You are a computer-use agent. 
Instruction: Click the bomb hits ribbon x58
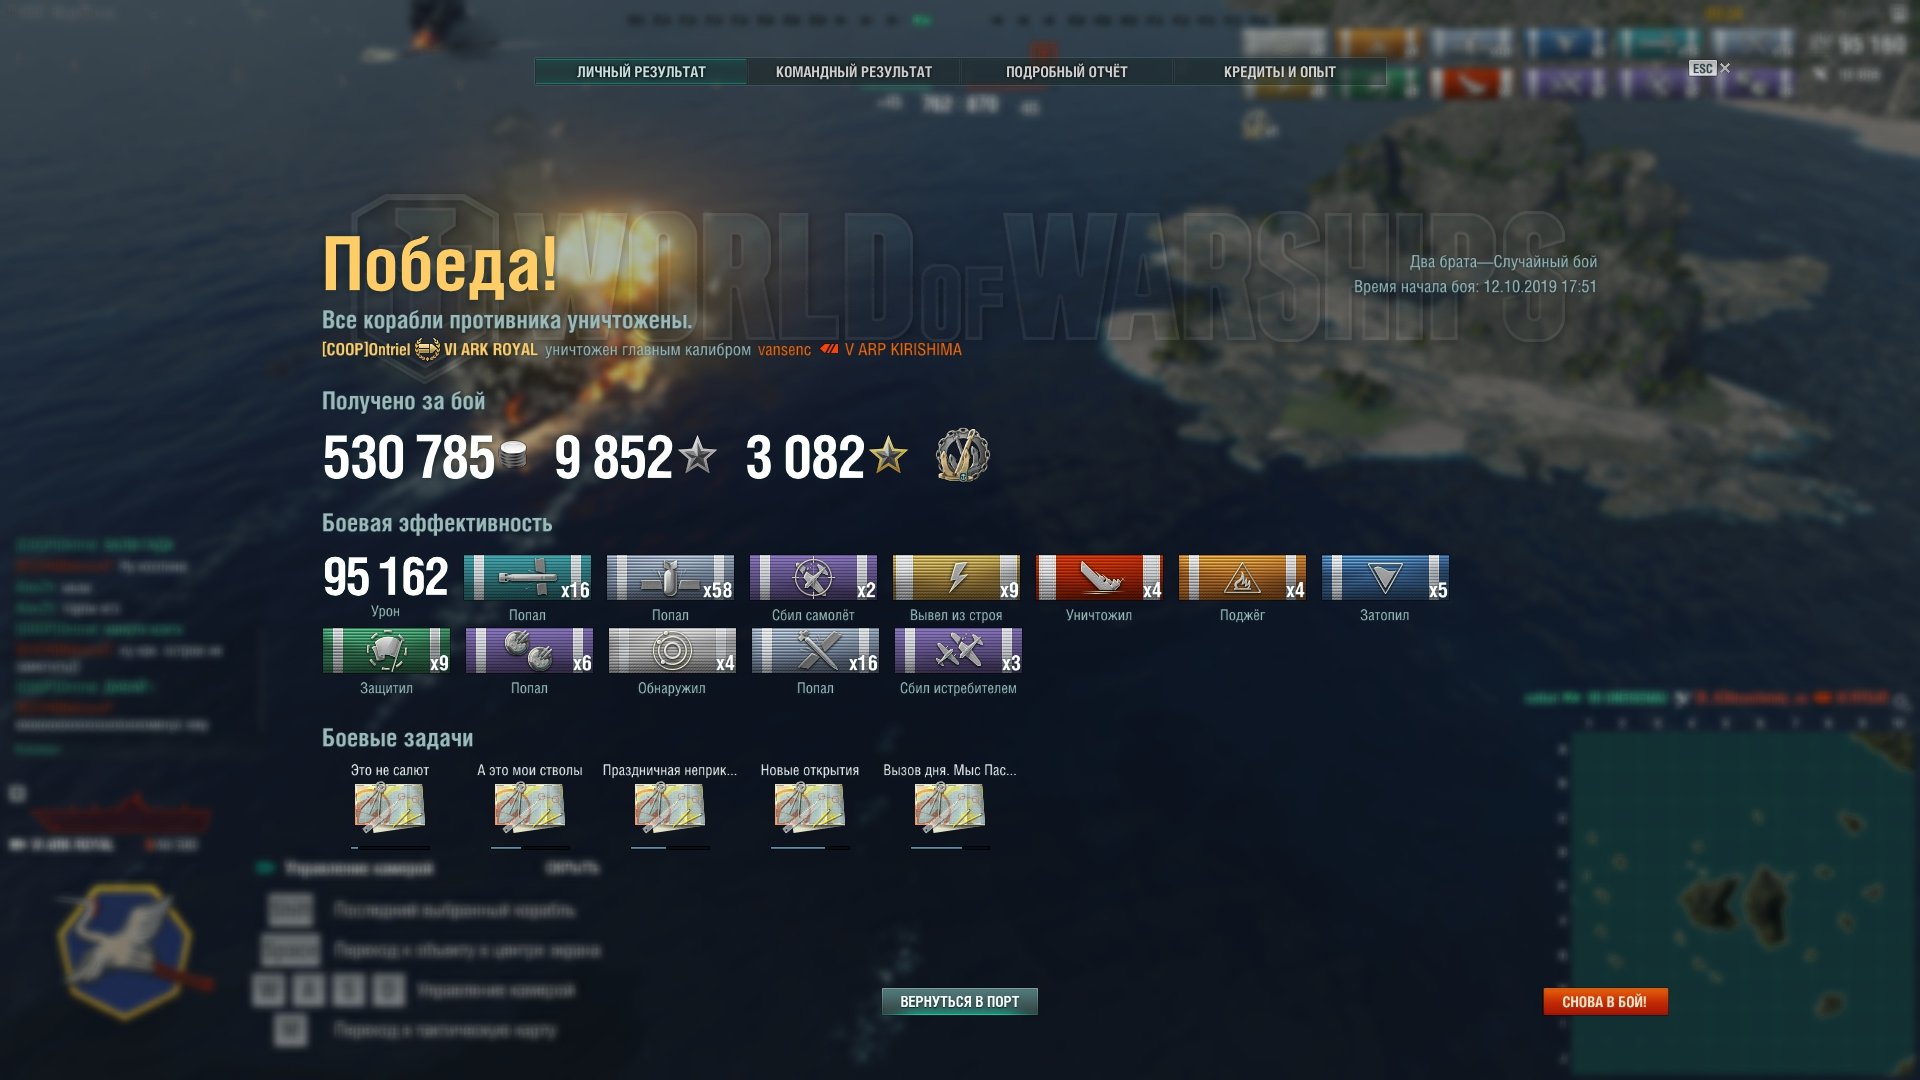pos(670,578)
